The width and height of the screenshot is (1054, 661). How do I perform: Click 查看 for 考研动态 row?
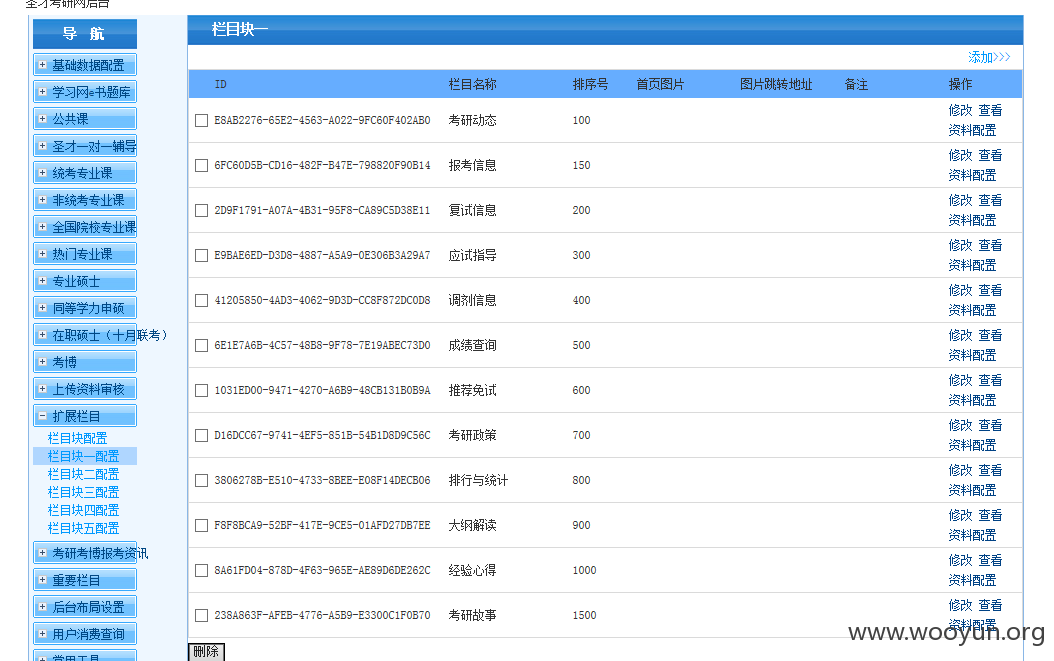pyautogui.click(x=990, y=110)
